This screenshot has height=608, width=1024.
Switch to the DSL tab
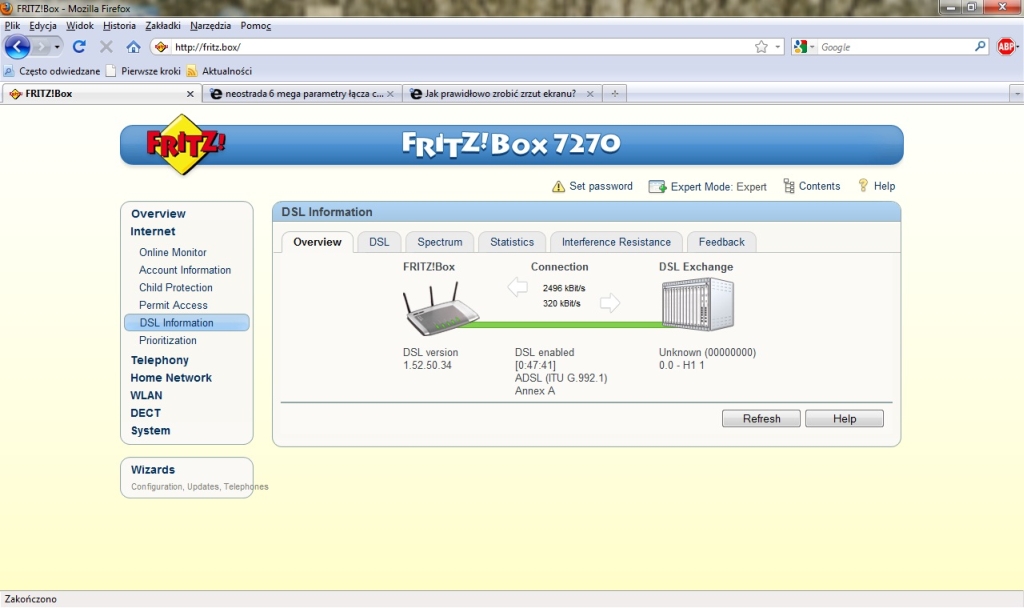379,242
